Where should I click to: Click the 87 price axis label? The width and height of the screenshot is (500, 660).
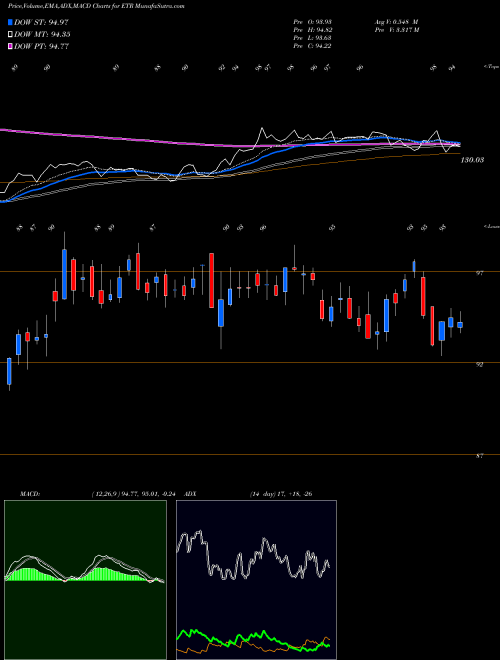pos(479,456)
